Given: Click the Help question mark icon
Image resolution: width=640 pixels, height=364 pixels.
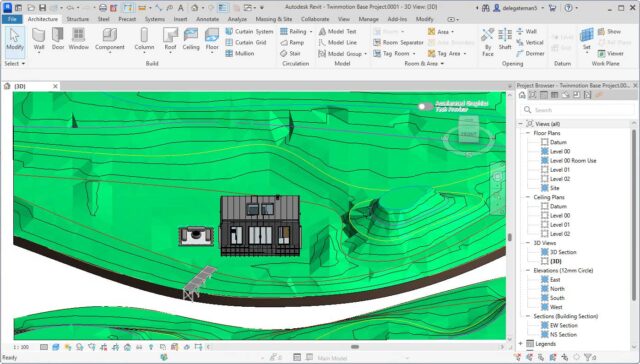Looking at the screenshot, I should [x=569, y=8].
